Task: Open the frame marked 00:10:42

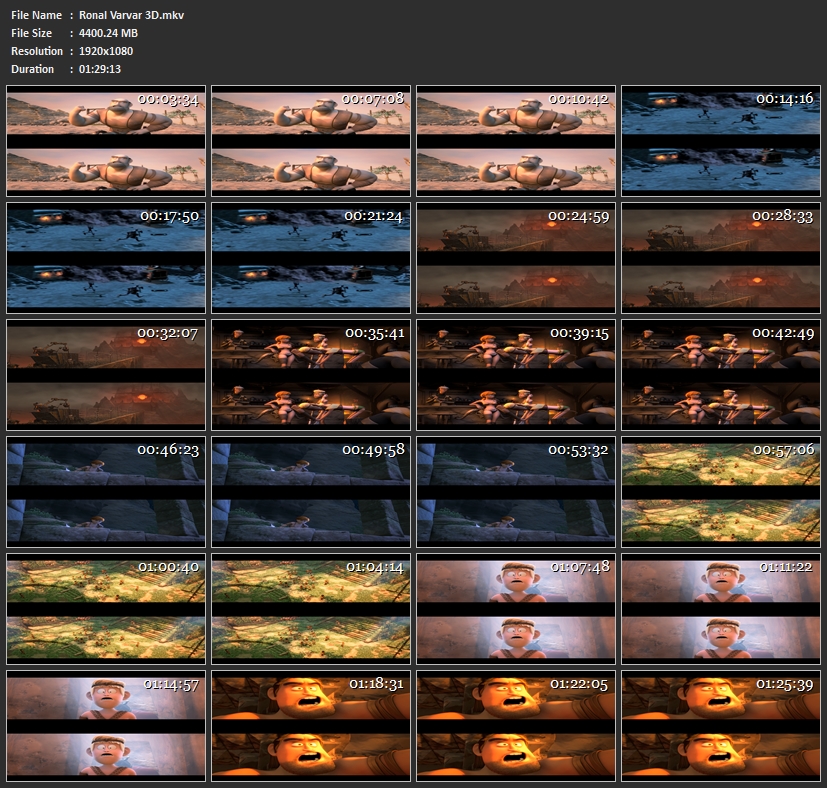Action: point(516,141)
